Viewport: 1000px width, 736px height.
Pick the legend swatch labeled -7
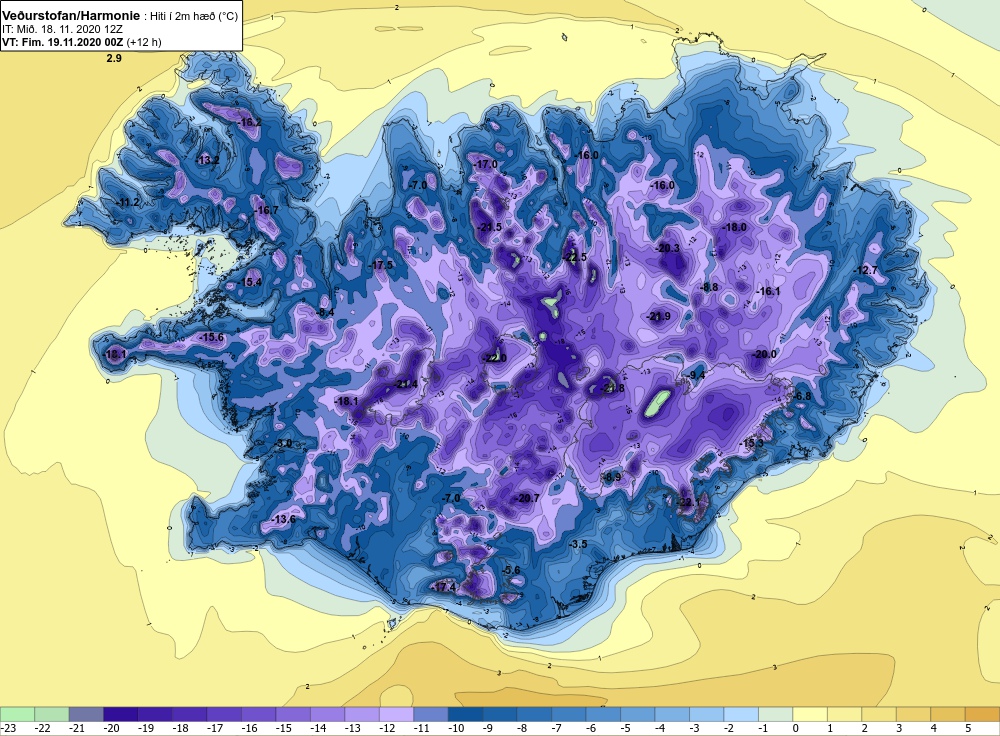pos(569,714)
